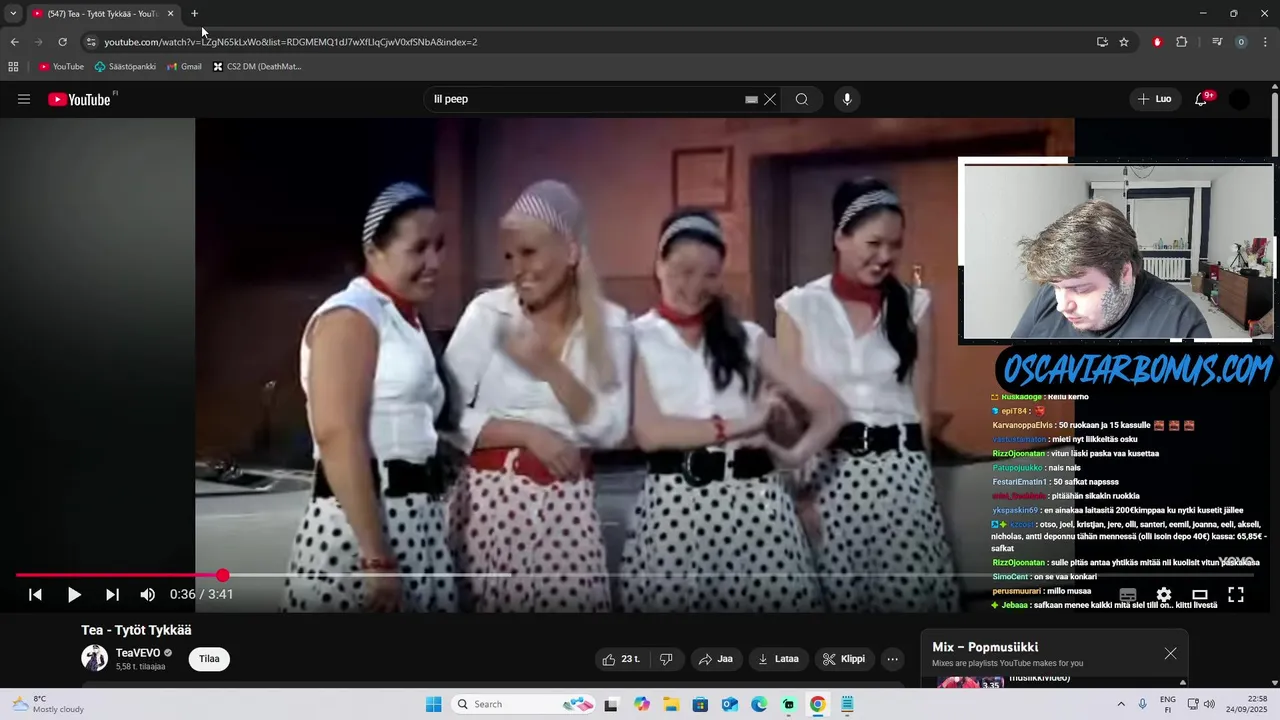Open the TeaVEVO channel avatar
Image resolution: width=1280 pixels, height=720 pixels.
click(94, 658)
